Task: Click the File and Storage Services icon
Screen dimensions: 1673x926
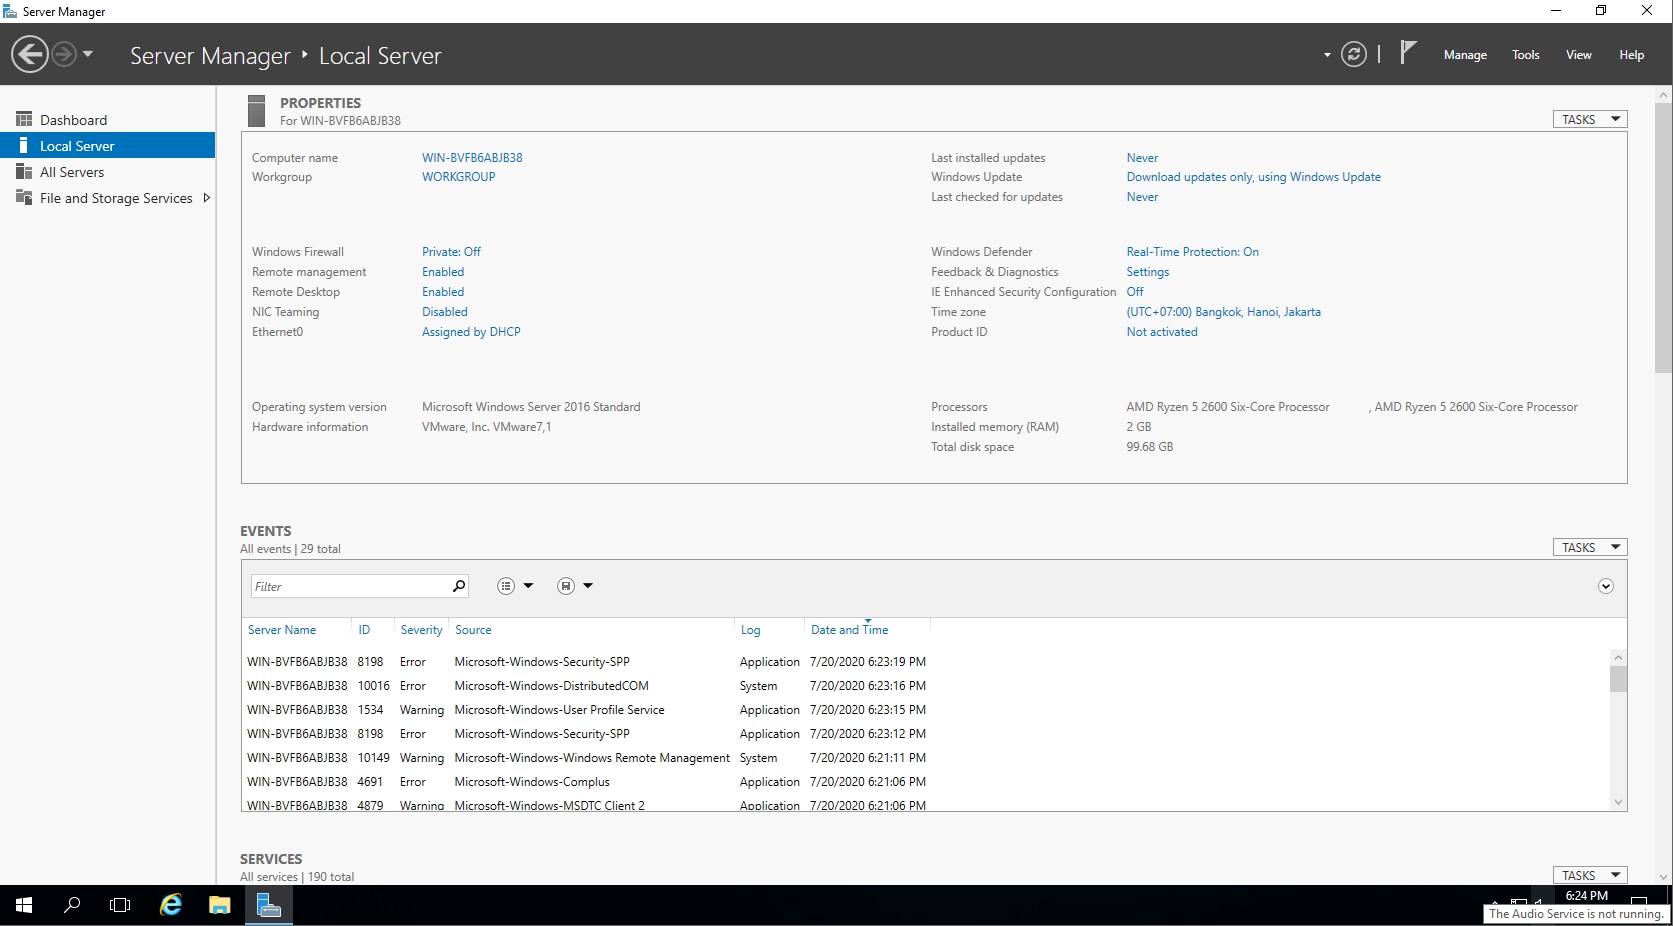Action: (24, 197)
